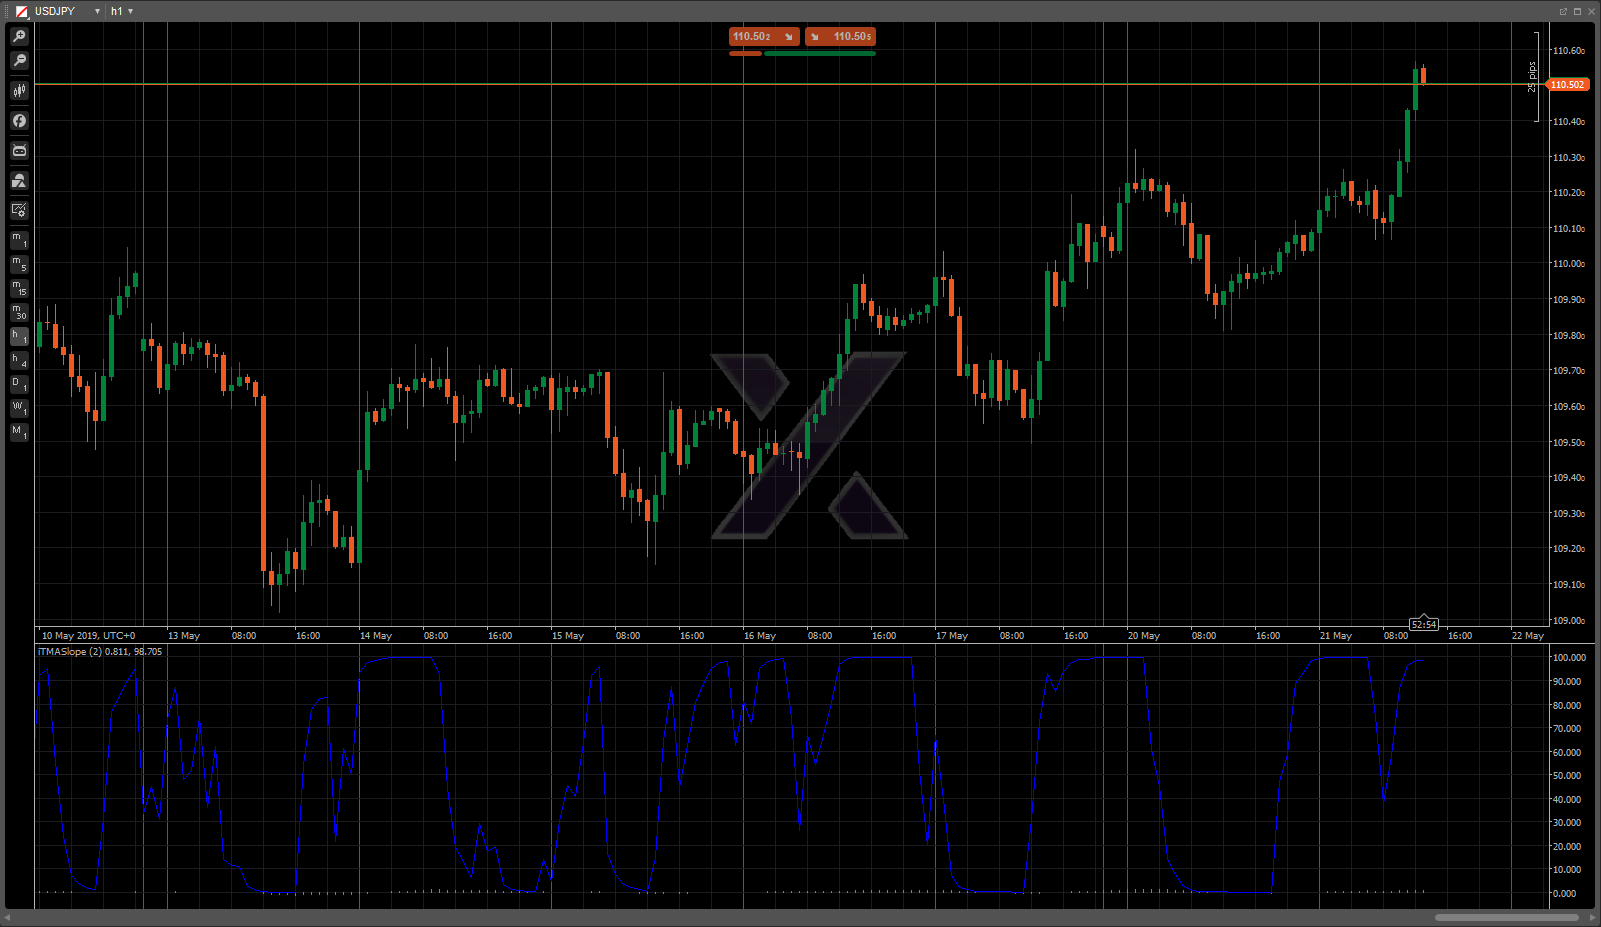1601x927 pixels.
Task: Click the USDJPY symbol flag icon dropdown
Action: [x=21, y=12]
